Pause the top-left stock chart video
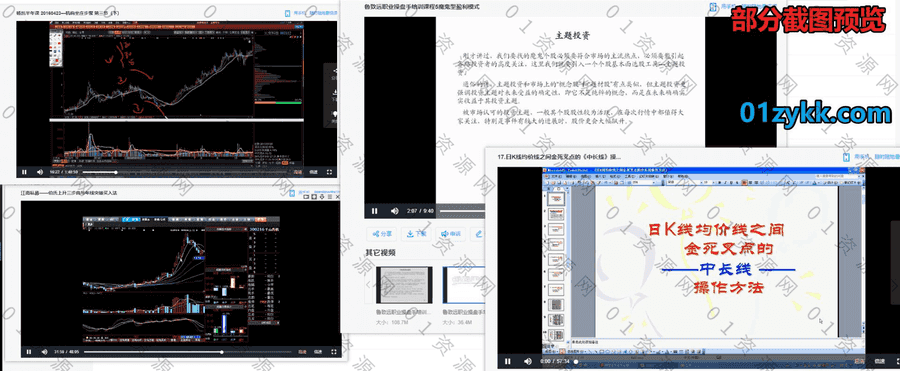The image size is (900, 371). coord(24,172)
